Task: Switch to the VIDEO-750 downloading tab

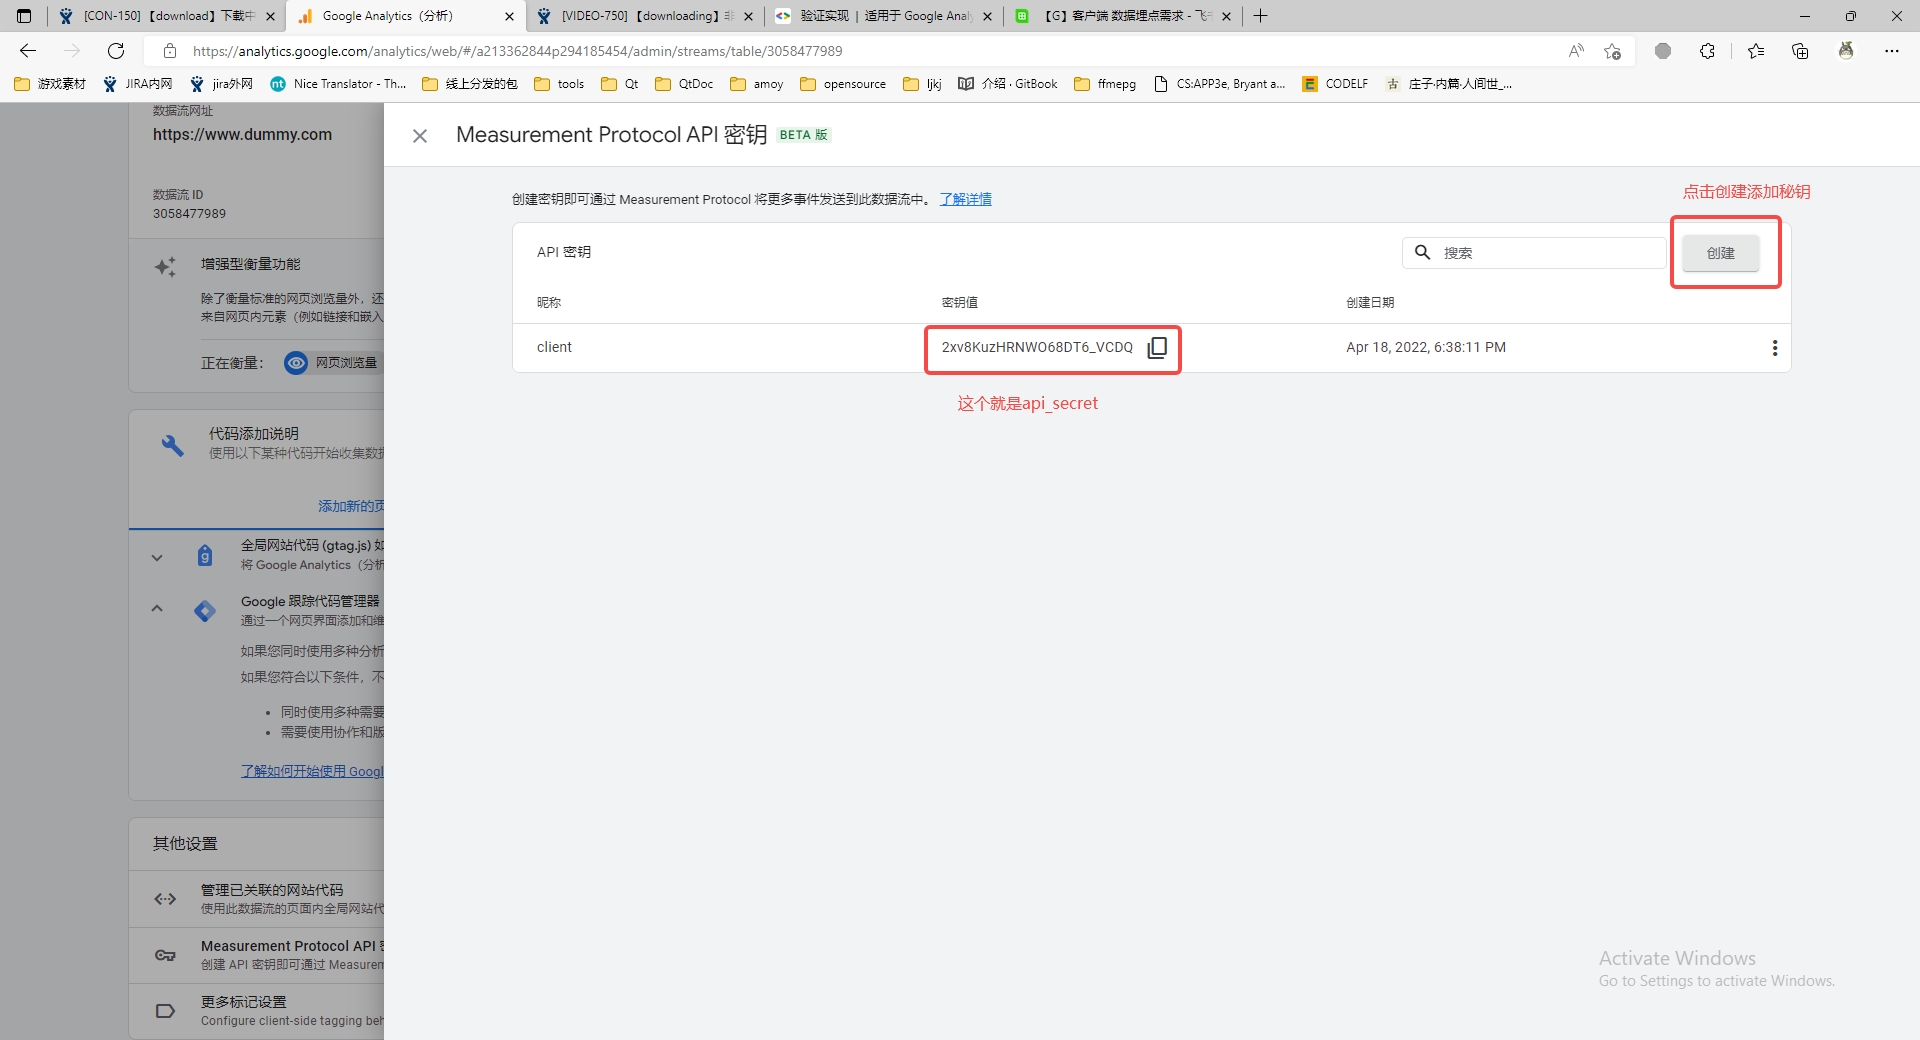Action: pyautogui.click(x=644, y=16)
